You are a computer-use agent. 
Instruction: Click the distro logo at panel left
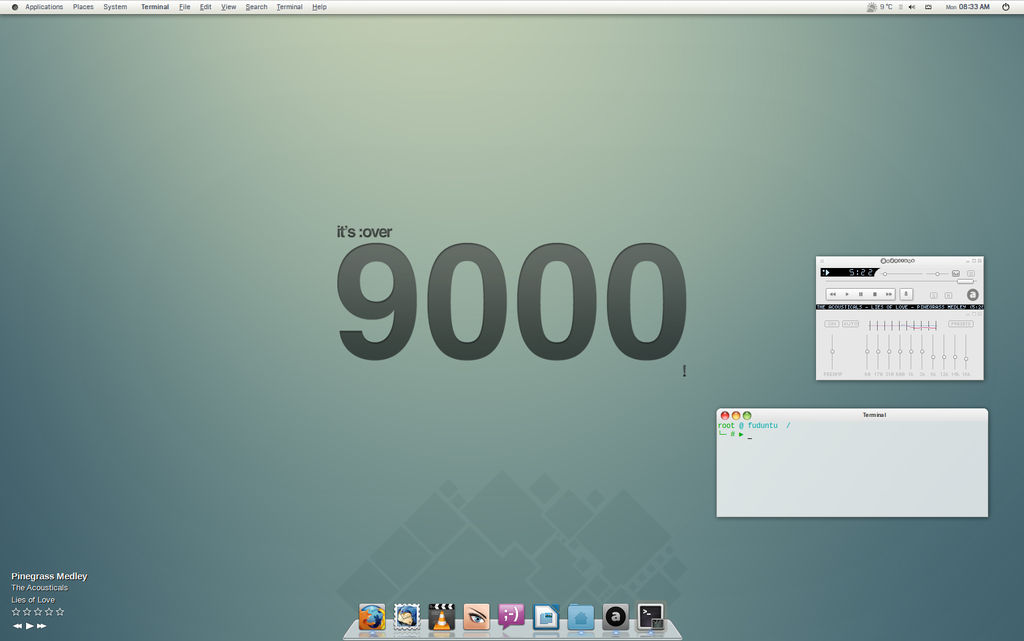point(14,7)
